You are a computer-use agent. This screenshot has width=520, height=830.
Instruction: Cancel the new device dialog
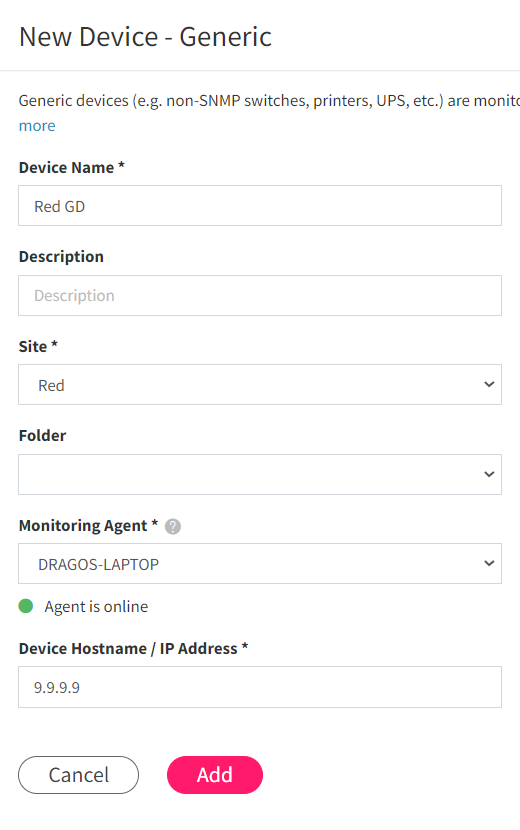coord(78,775)
